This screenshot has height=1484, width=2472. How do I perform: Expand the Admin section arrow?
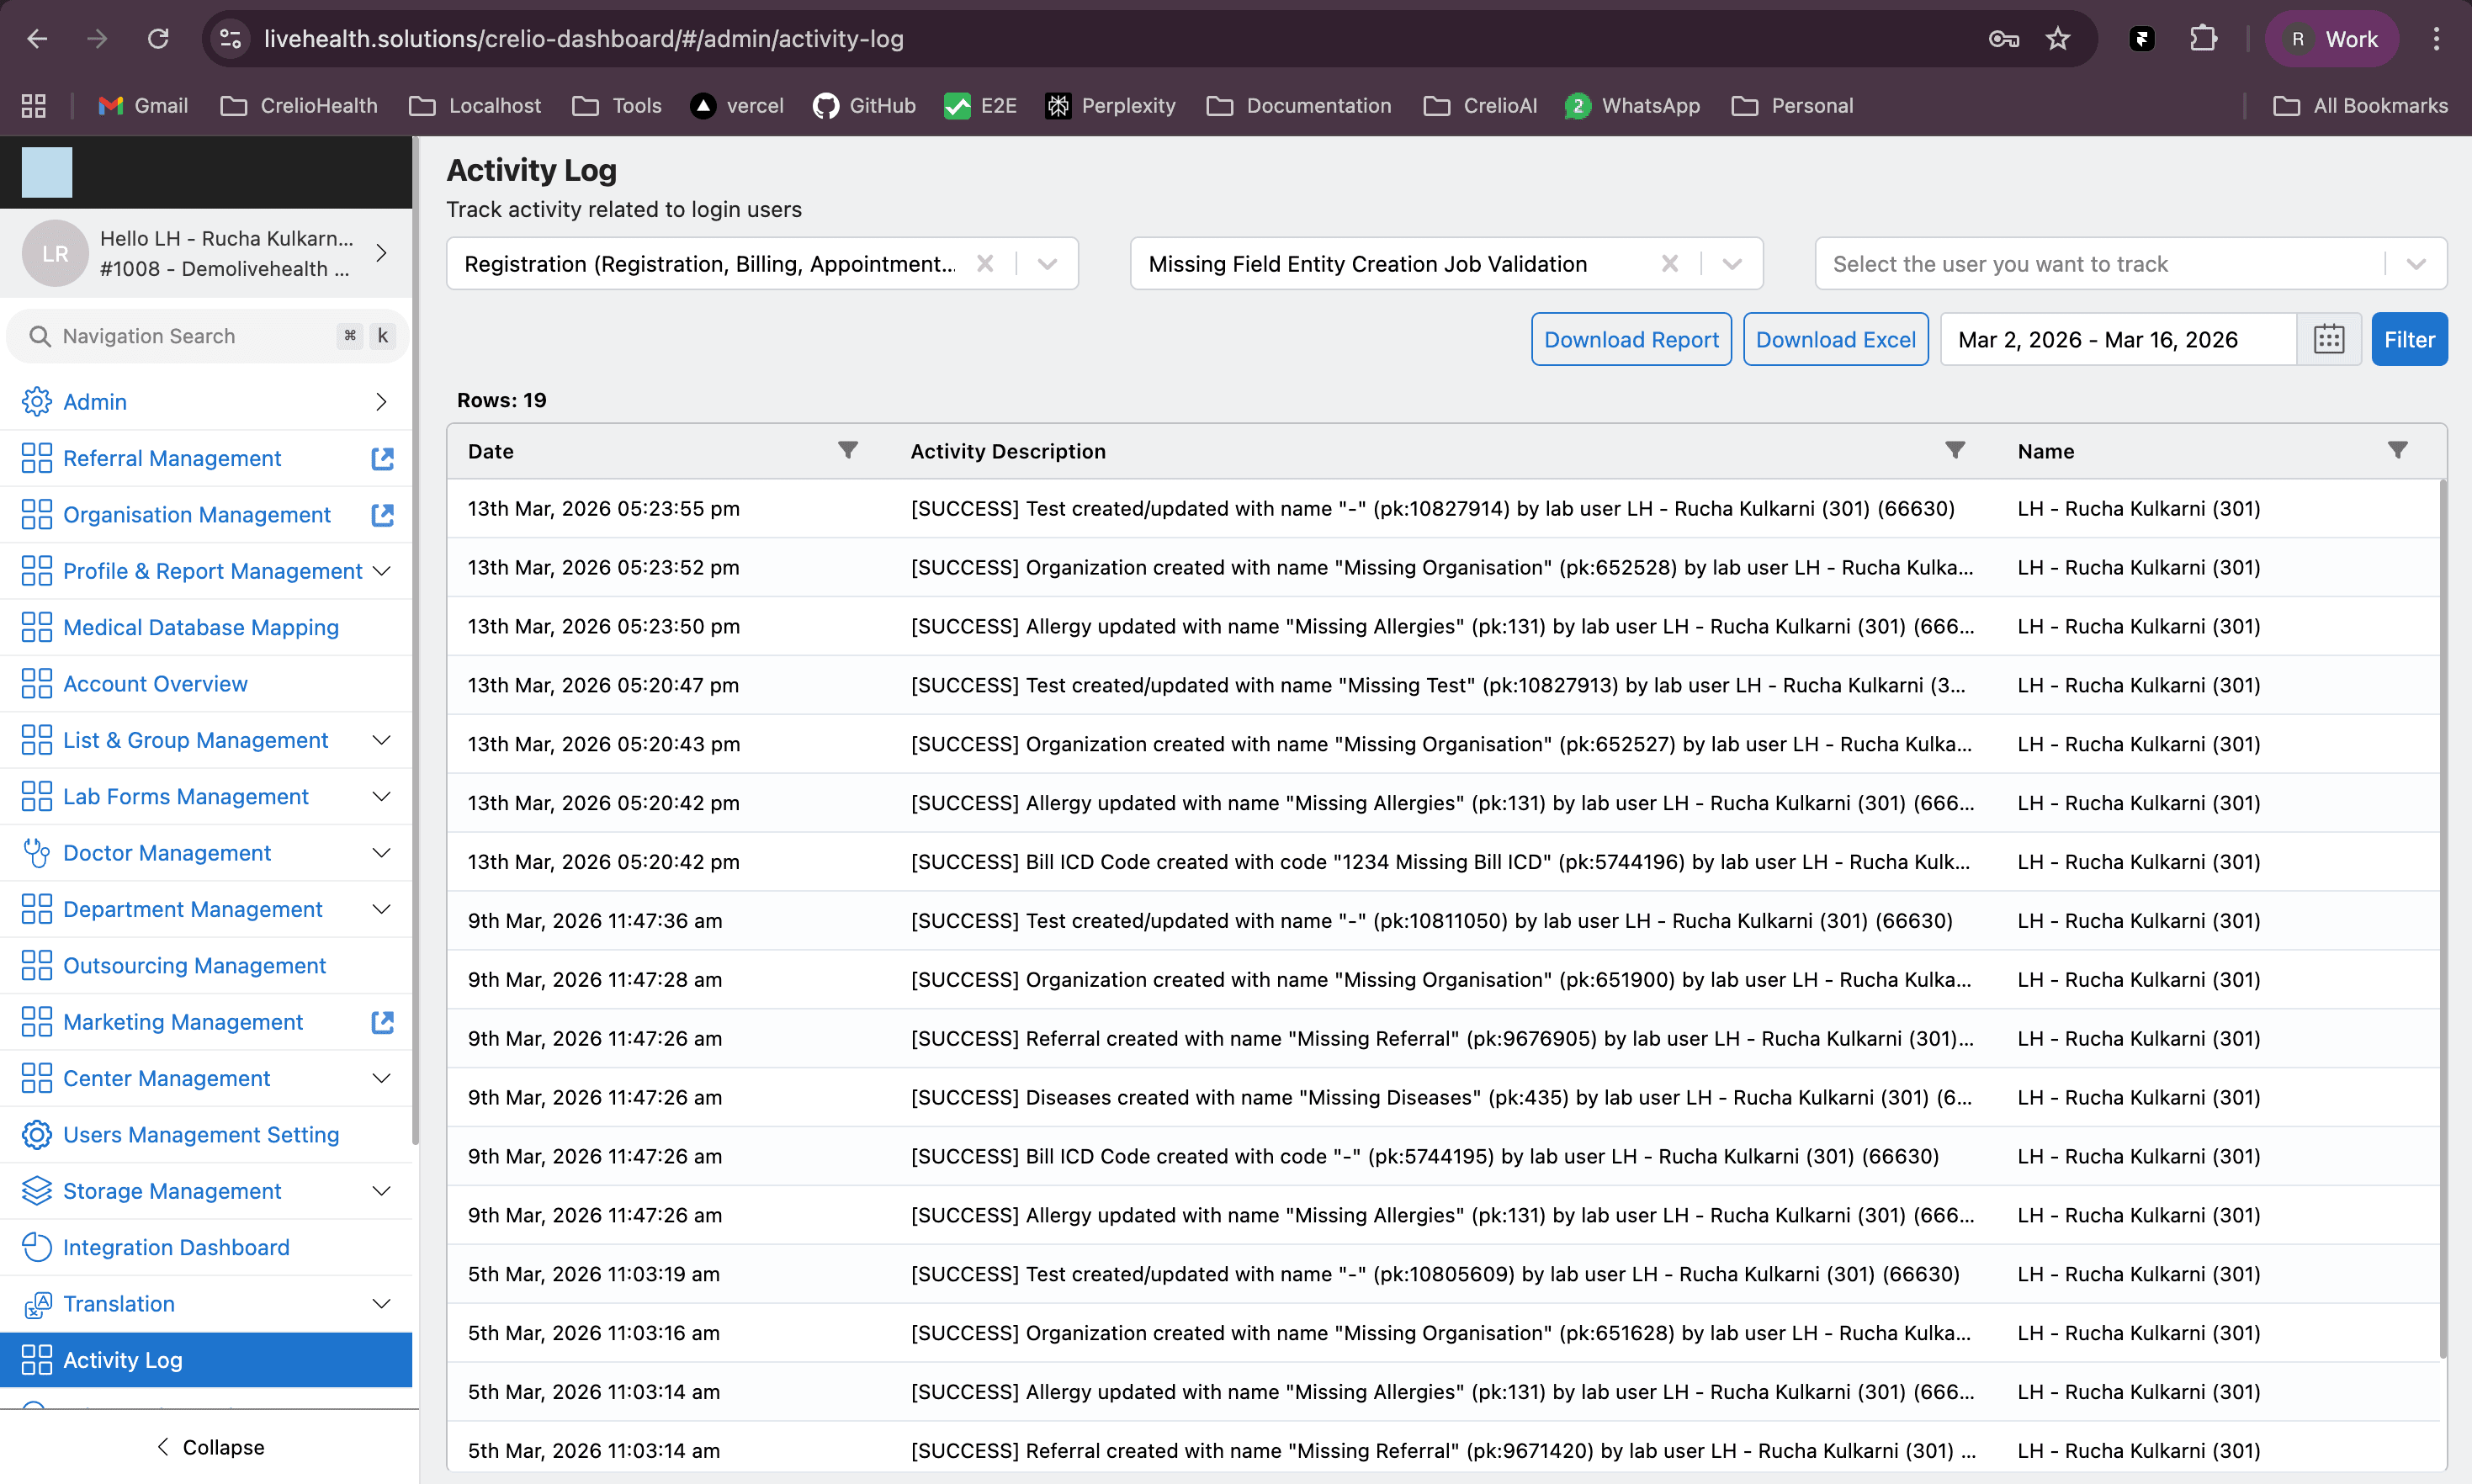coord(381,401)
